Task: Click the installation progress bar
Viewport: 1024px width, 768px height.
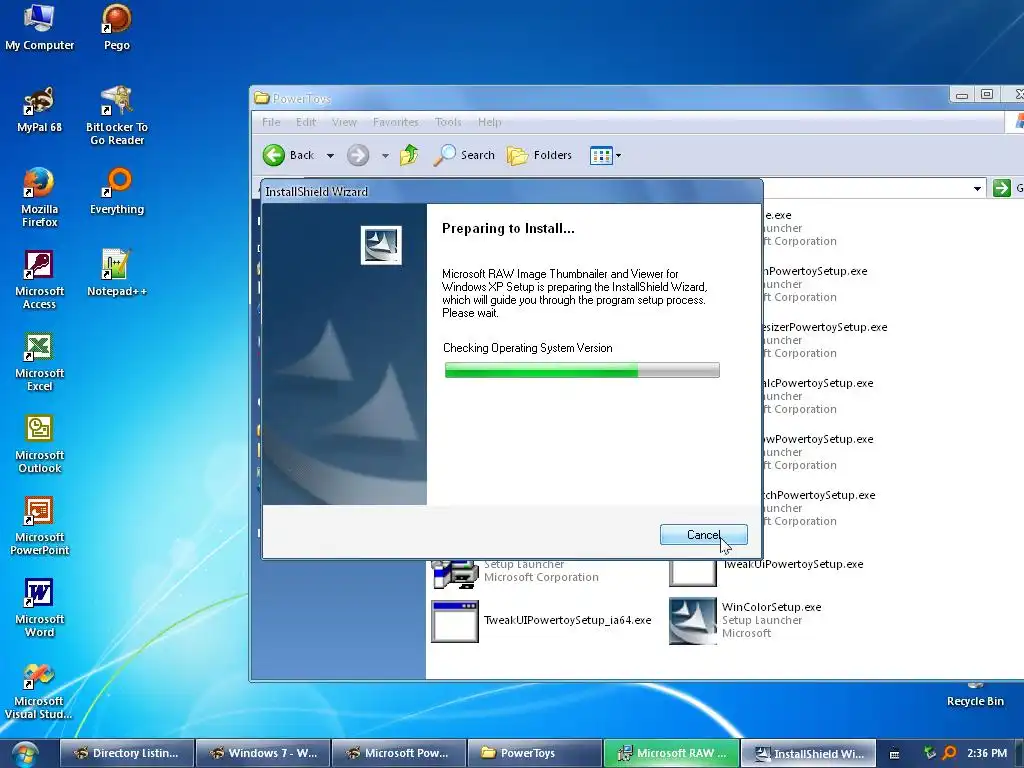Action: click(582, 370)
